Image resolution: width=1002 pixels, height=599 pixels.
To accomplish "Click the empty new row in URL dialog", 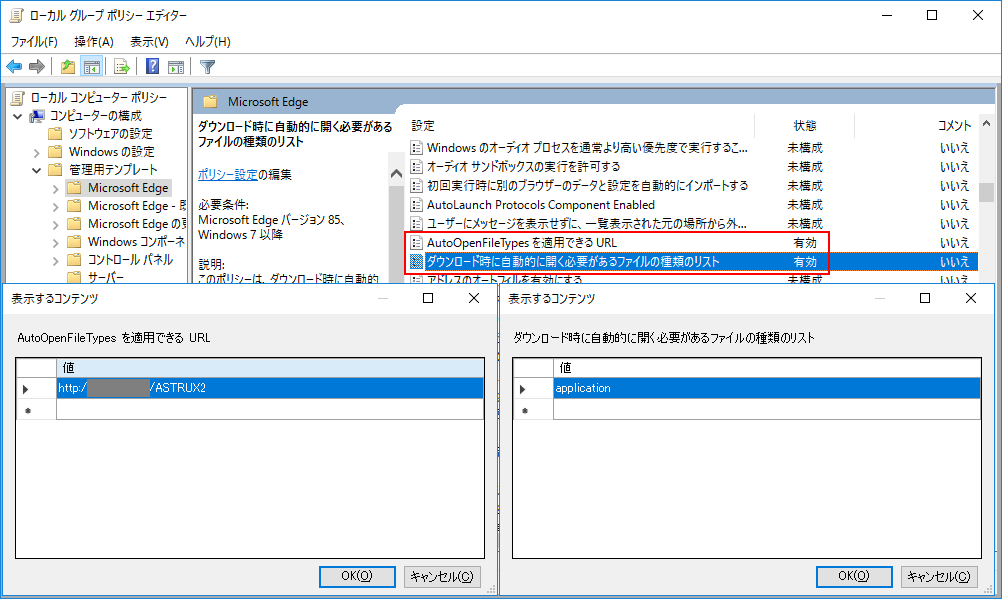I will [x=270, y=410].
